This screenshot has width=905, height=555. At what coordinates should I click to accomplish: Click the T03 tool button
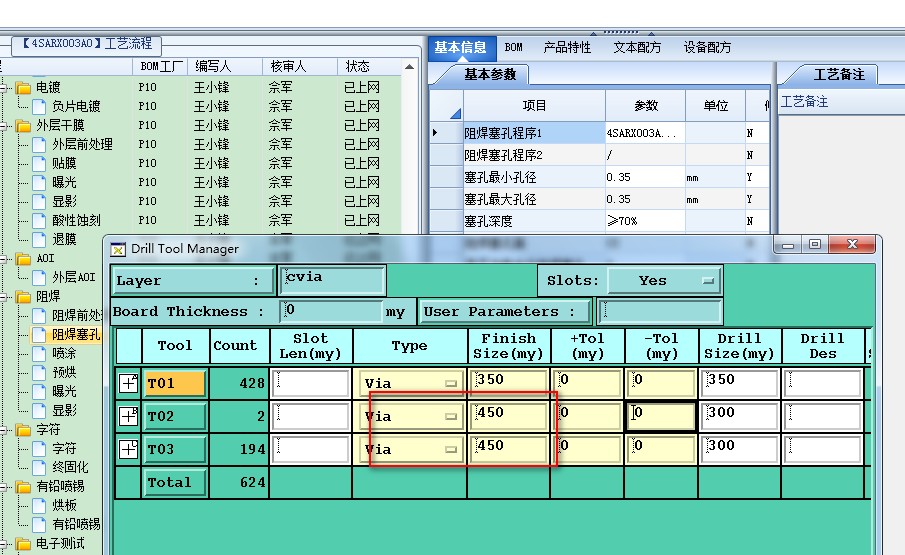click(175, 449)
